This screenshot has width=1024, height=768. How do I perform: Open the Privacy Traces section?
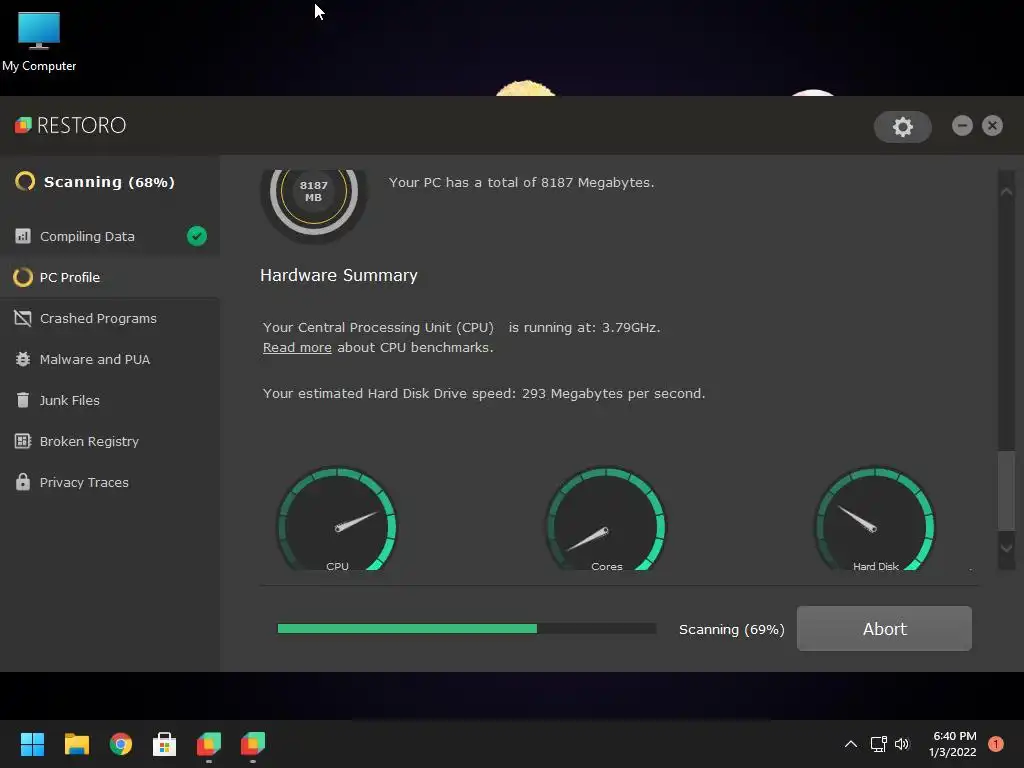(110, 482)
